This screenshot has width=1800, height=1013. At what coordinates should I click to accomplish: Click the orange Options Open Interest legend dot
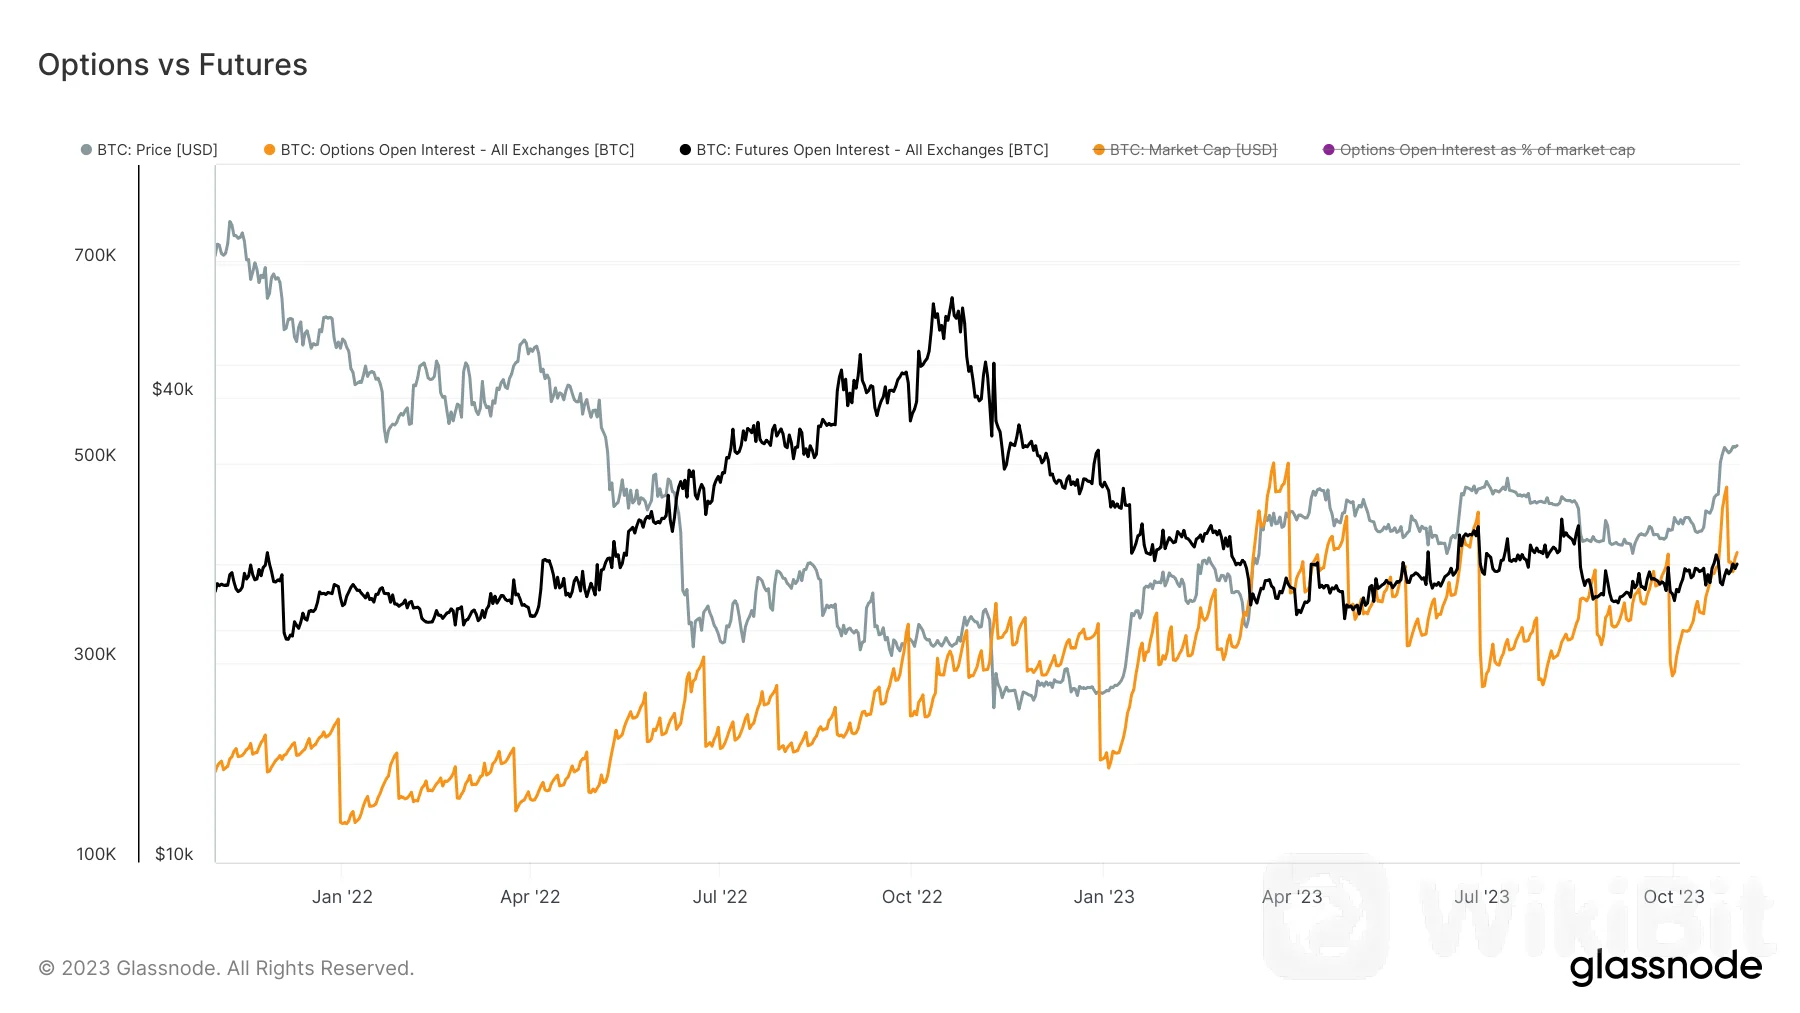(x=269, y=150)
